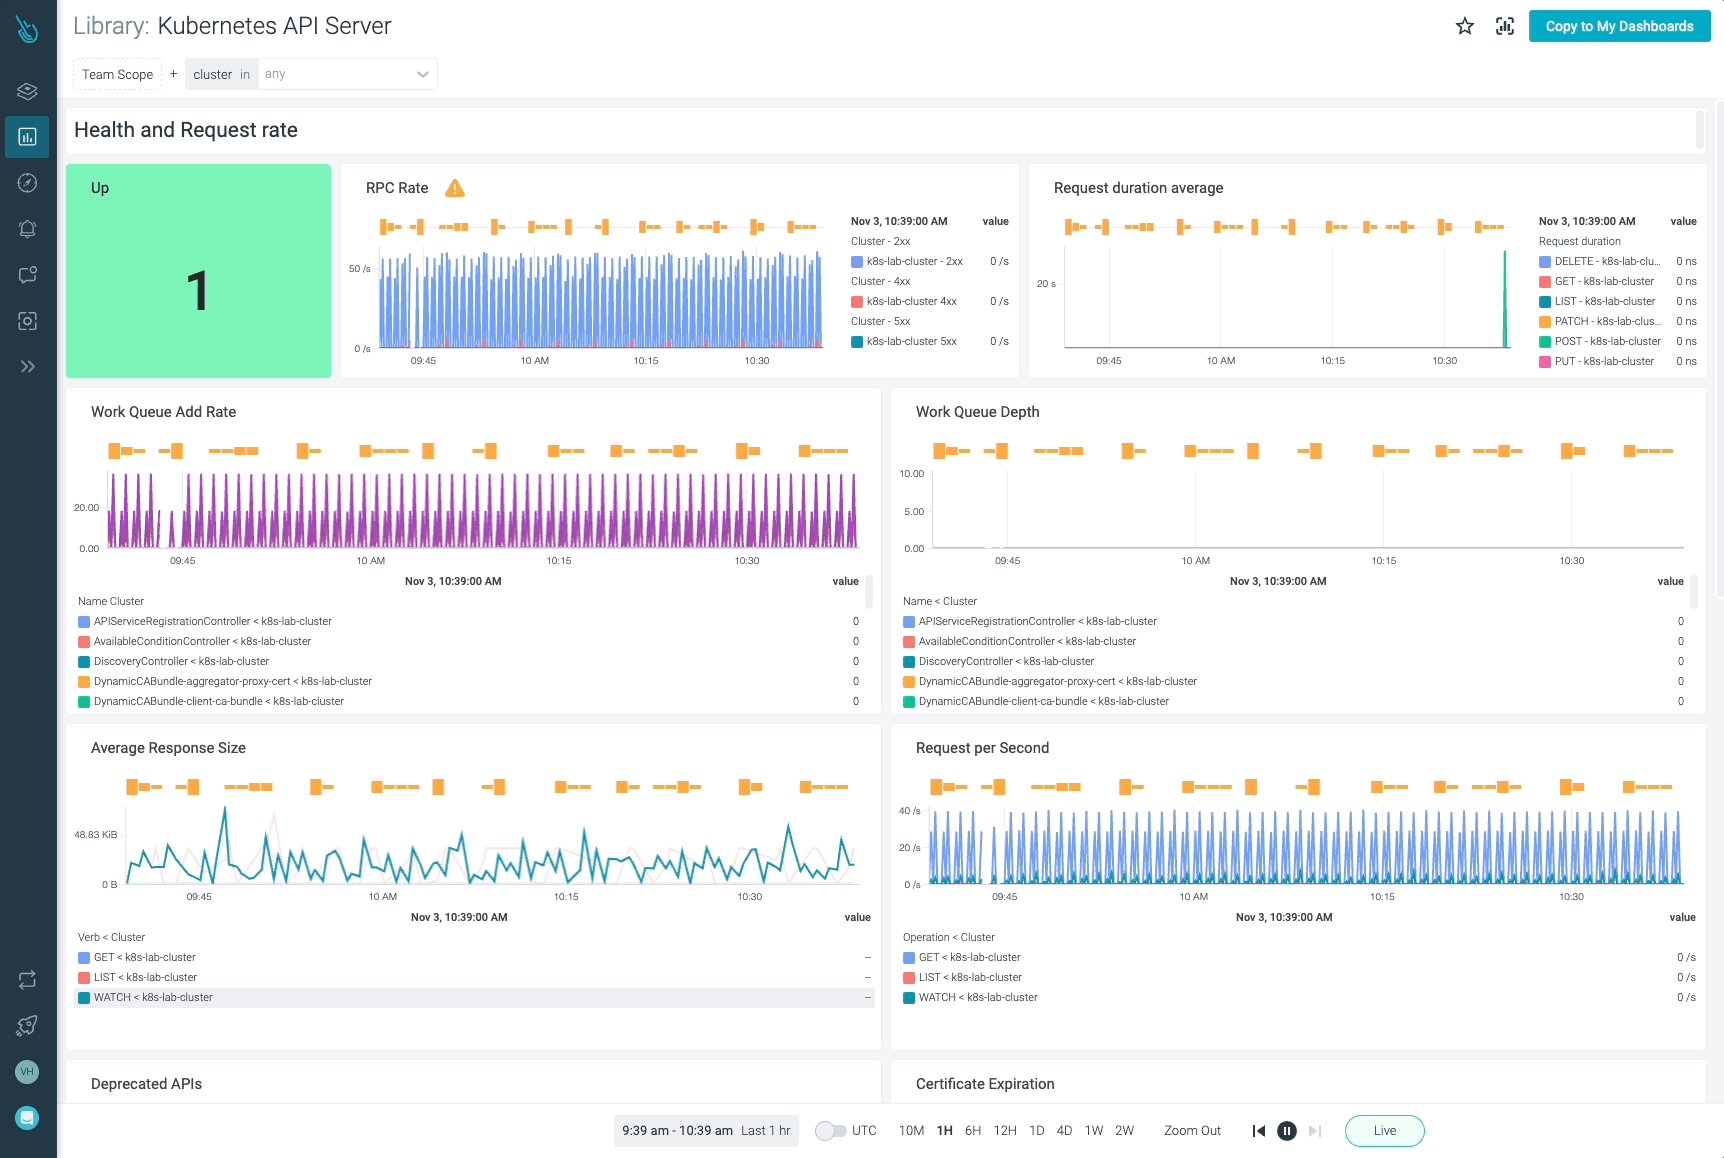
Task: Click Zoom Out in time bar
Action: [x=1192, y=1131]
